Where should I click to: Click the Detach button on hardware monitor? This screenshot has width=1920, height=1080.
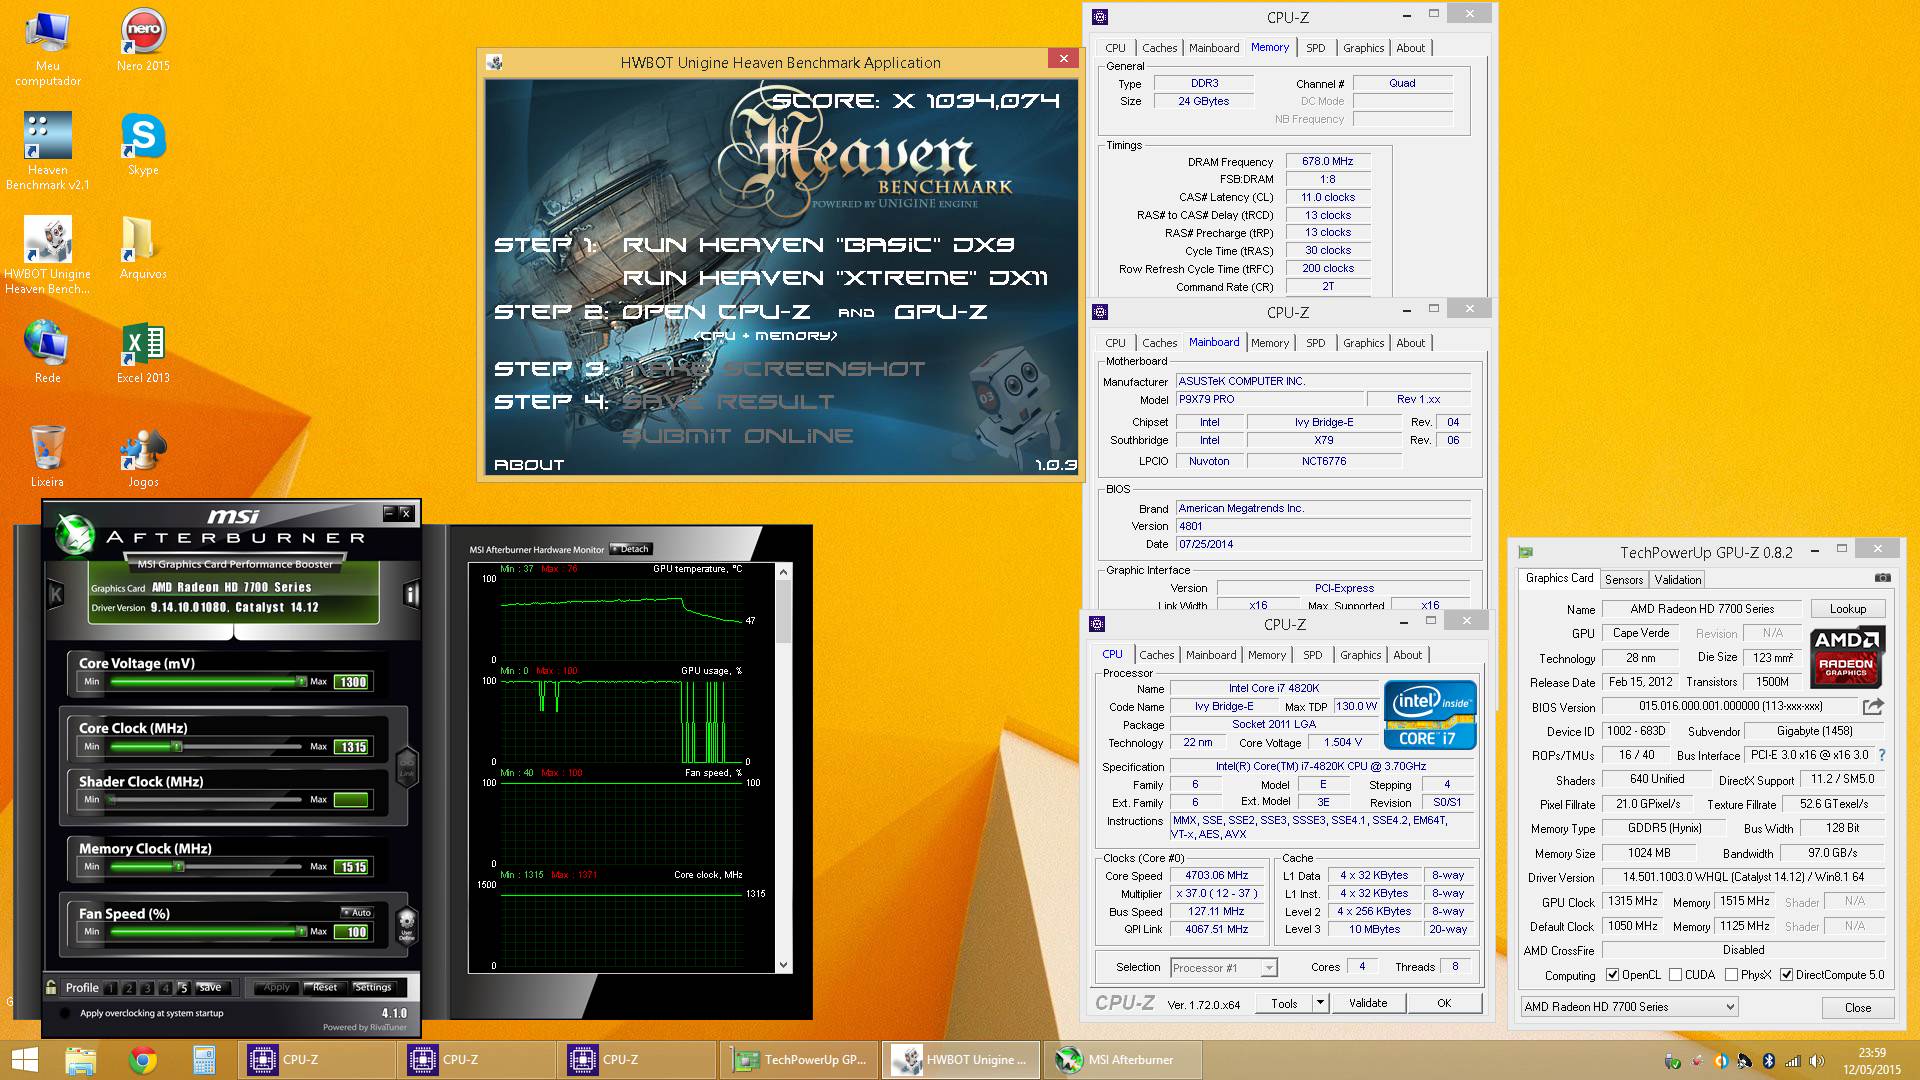point(631,549)
